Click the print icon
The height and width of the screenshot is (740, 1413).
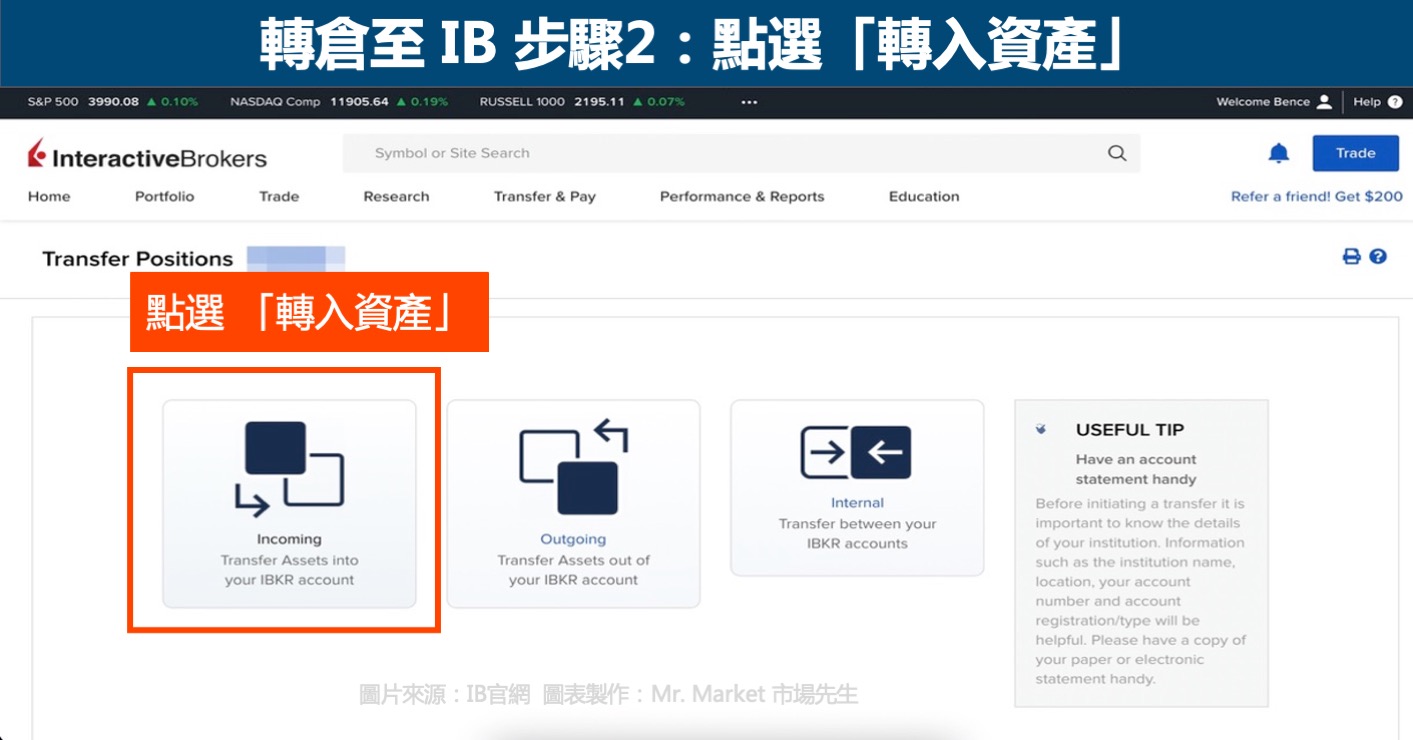1351,257
